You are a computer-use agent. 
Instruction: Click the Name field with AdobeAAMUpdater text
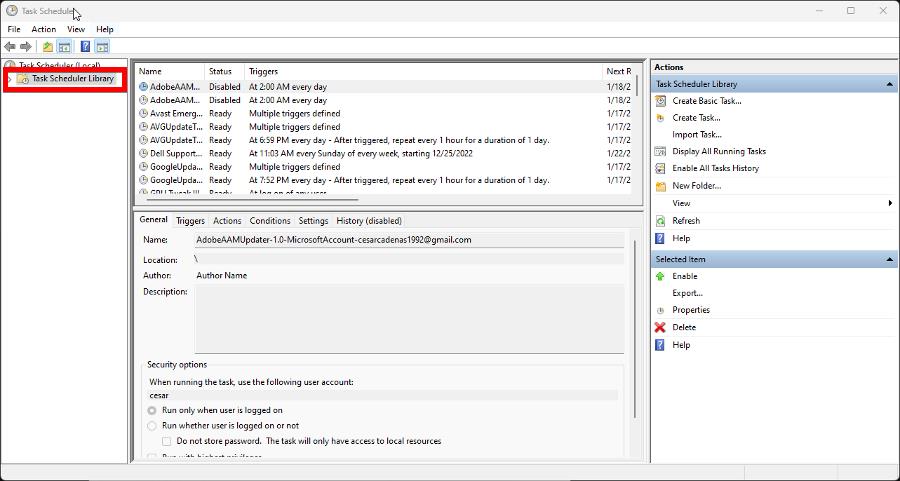(409, 240)
